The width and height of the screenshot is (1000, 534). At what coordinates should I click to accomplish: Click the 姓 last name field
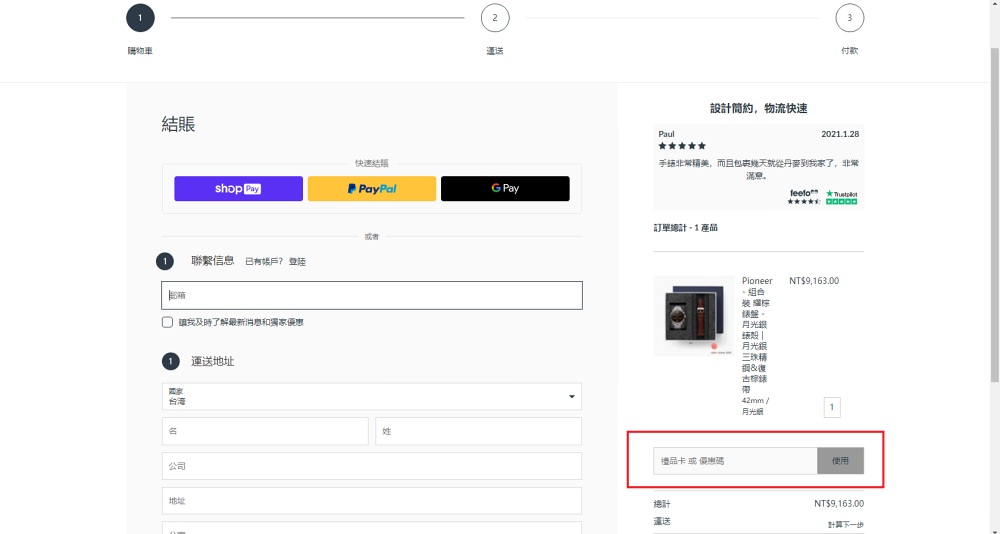(478, 431)
